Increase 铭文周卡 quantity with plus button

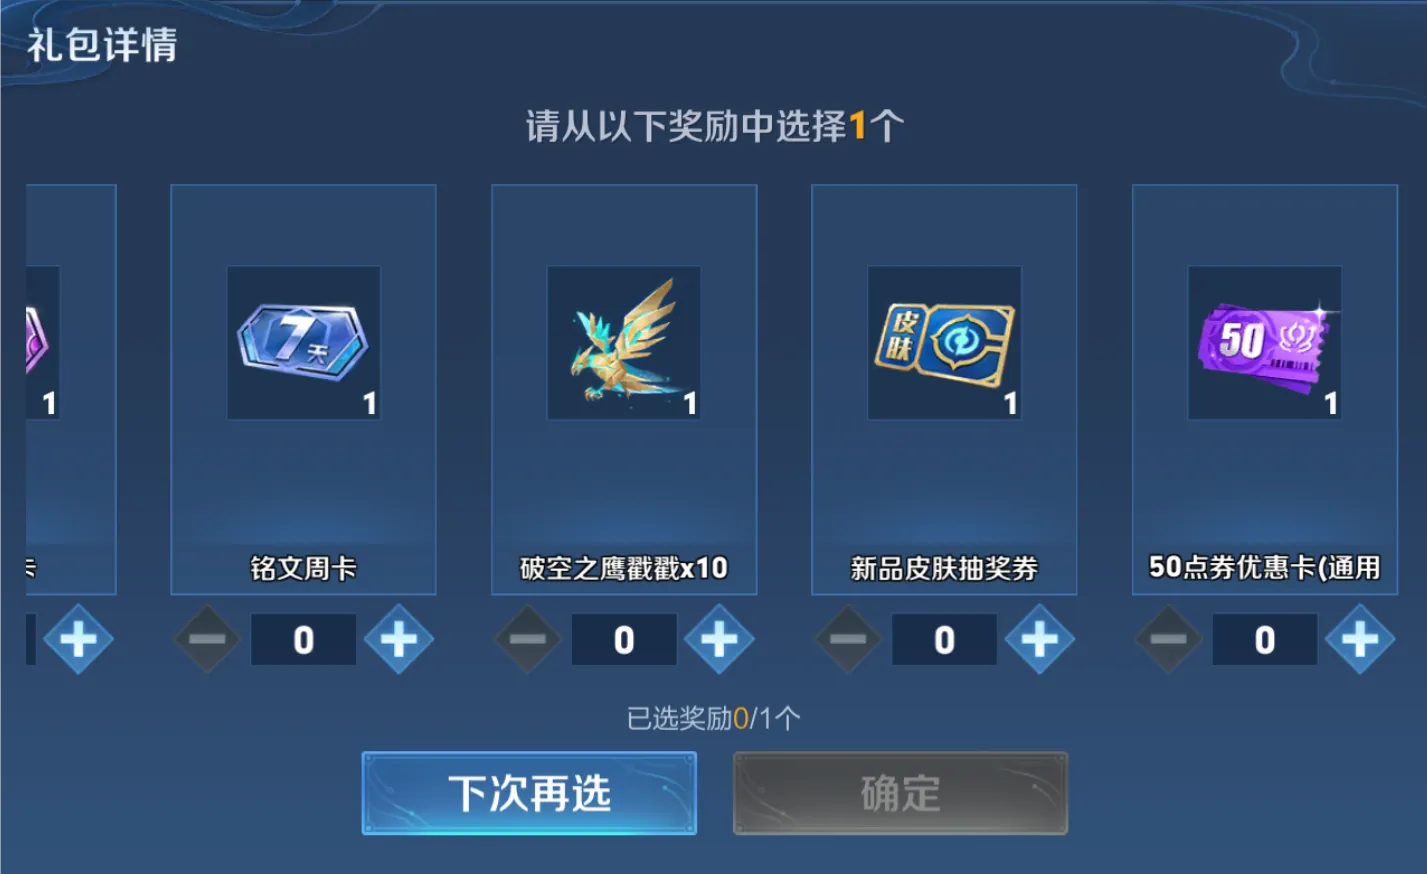coord(399,639)
